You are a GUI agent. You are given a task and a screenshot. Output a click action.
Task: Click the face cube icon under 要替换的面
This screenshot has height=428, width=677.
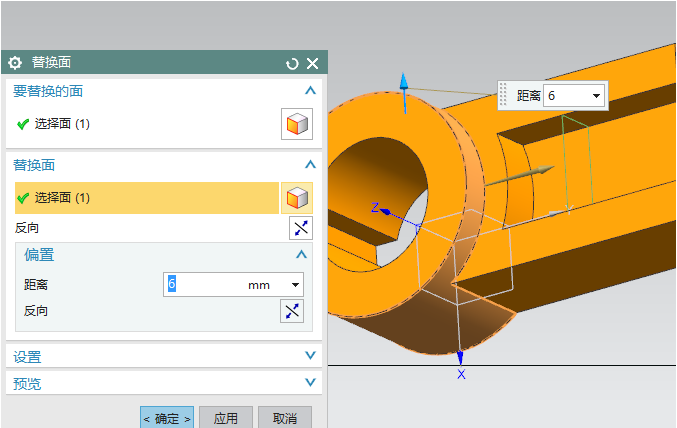click(296, 124)
